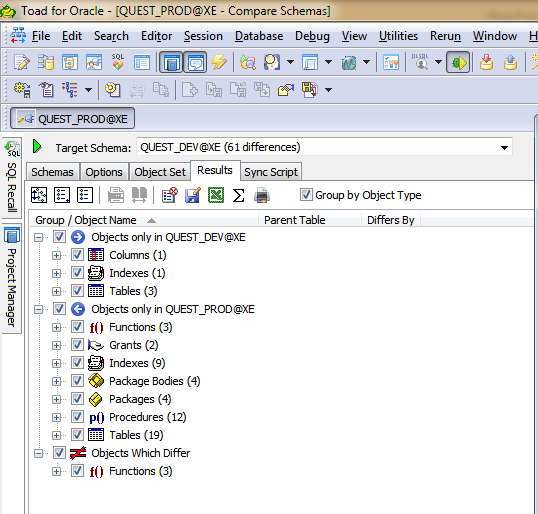
Task: Click the PL/SQL debugger icon
Action: pyautogui.click(x=421, y=62)
